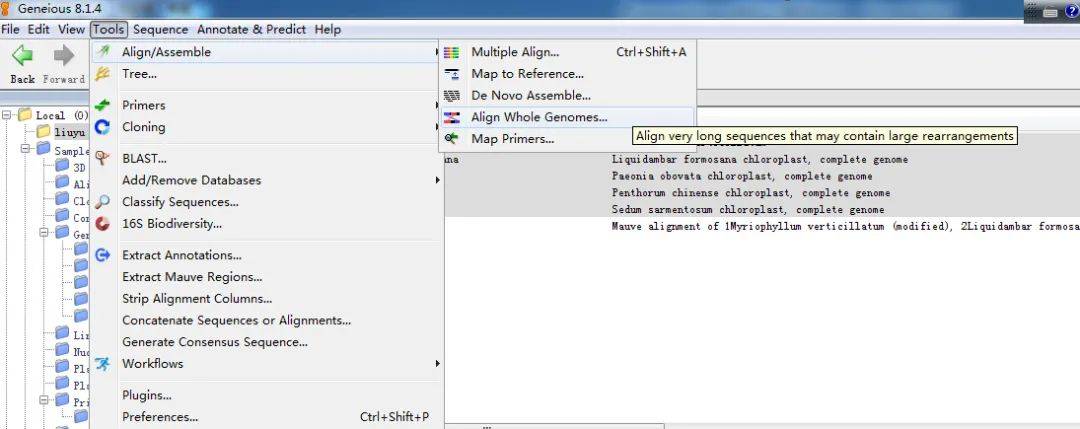Screen dimensions: 1080x429
Task: Click the Workflows icon
Action: [102, 364]
